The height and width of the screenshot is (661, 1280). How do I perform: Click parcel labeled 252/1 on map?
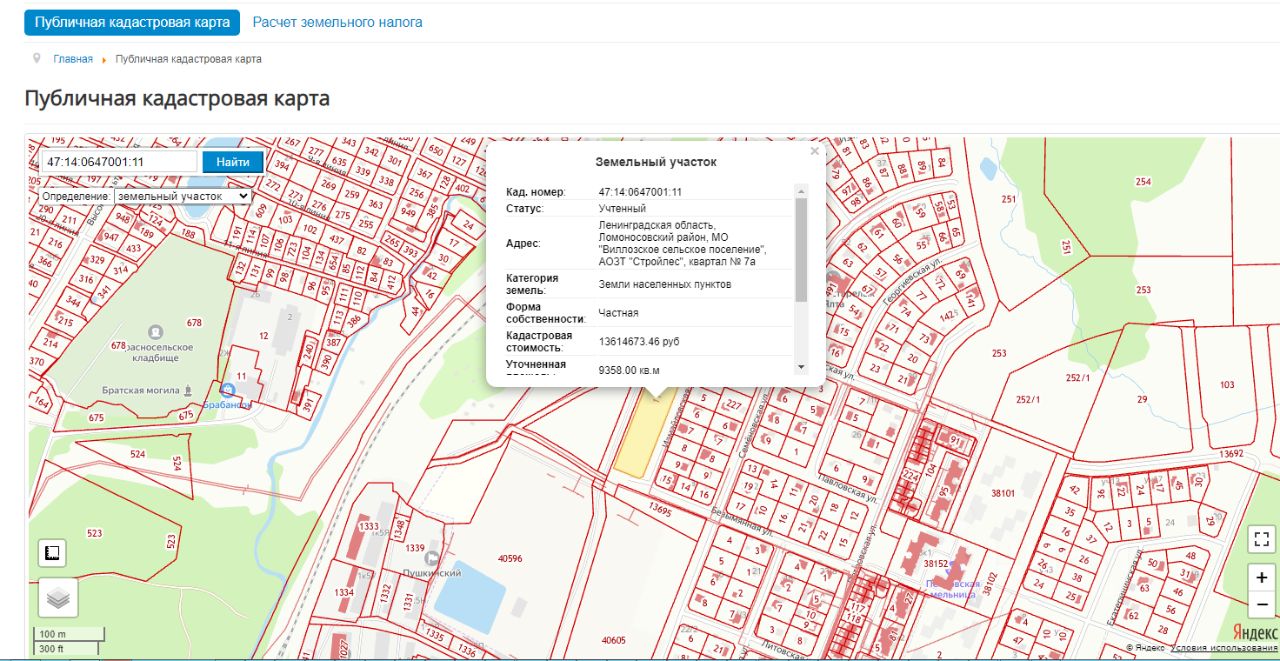click(x=1079, y=377)
